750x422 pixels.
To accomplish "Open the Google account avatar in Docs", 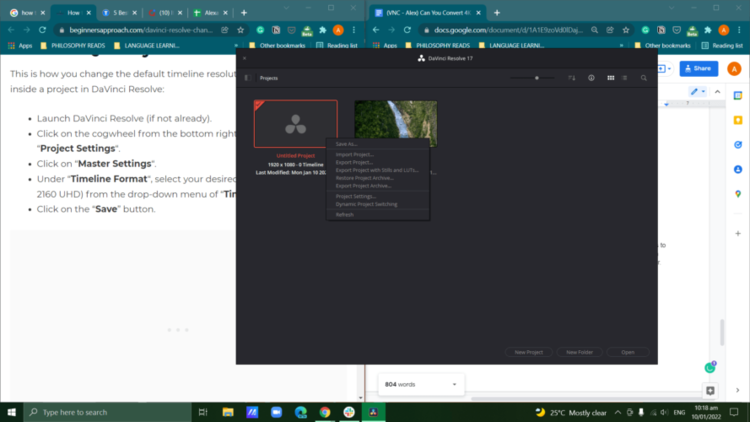I will point(734,68).
